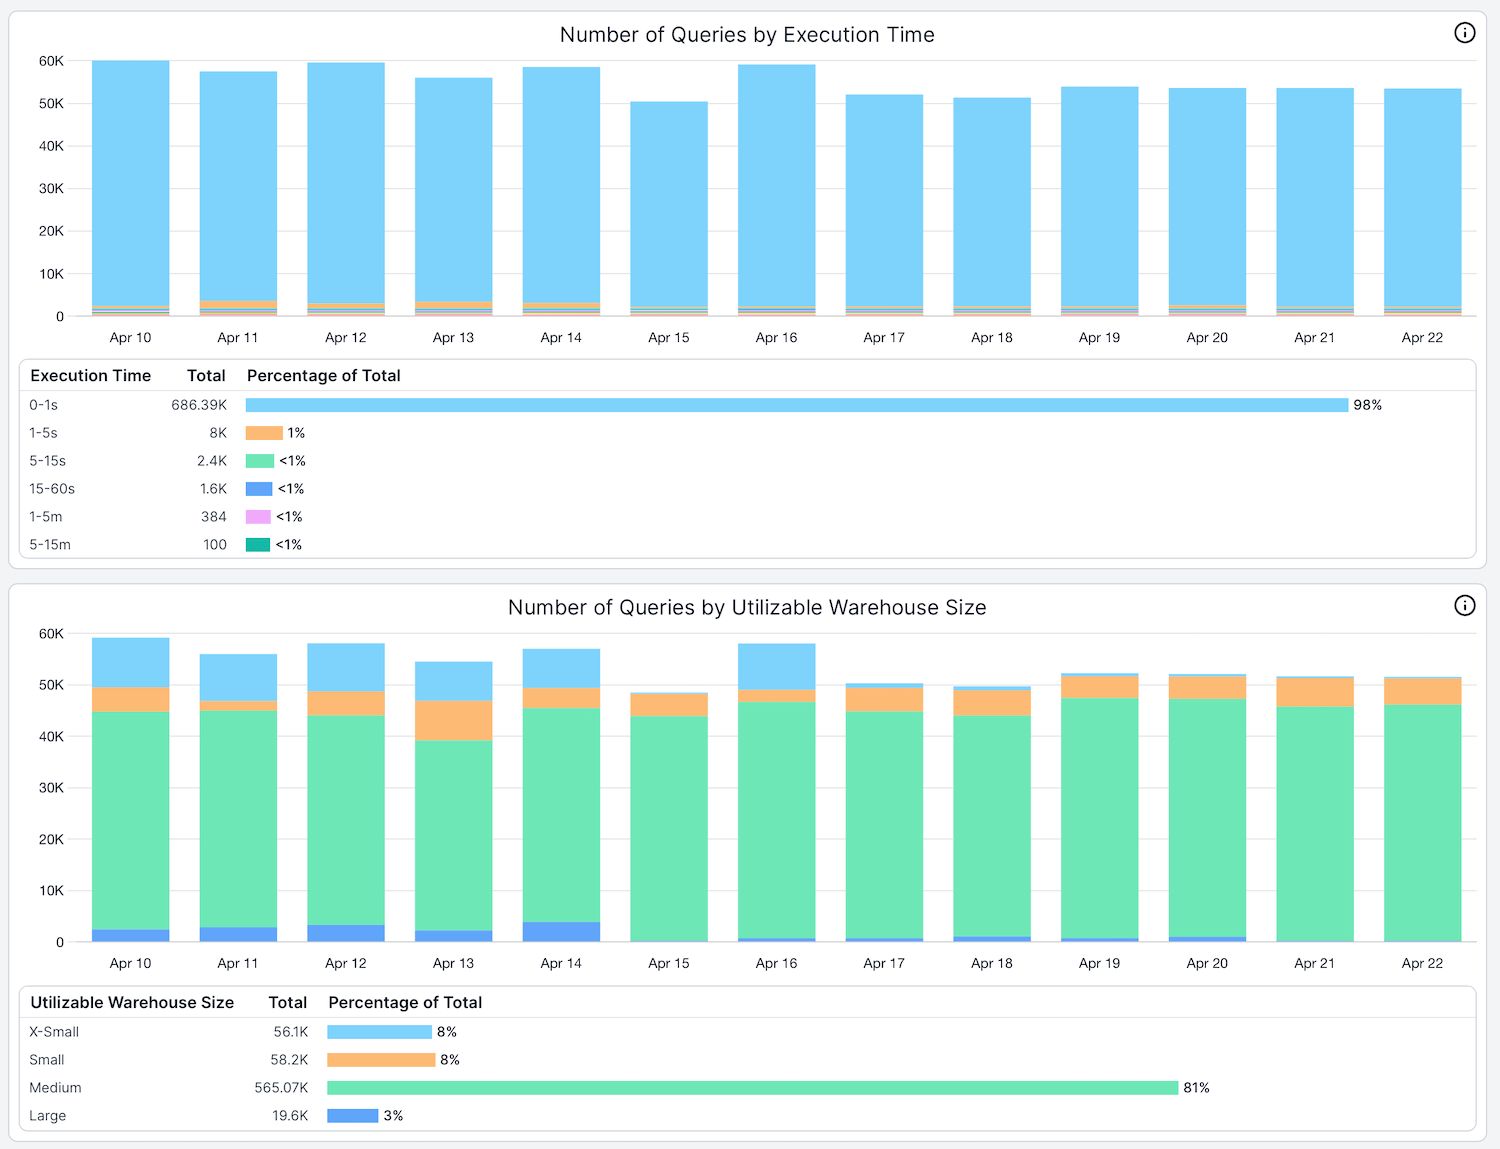The height and width of the screenshot is (1149, 1500).
Task: Click the teal percentage bar for 5-15m
Action: coord(258,545)
